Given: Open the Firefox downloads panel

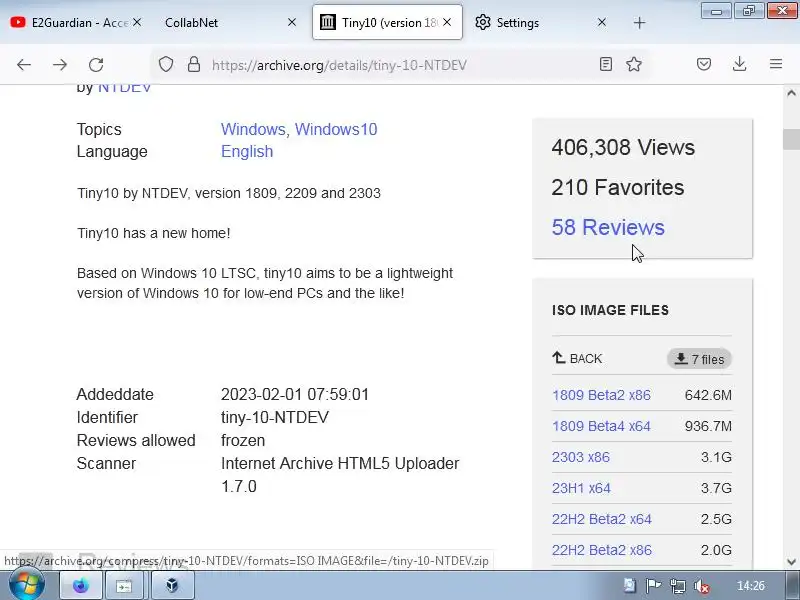Looking at the screenshot, I should tap(739, 64).
